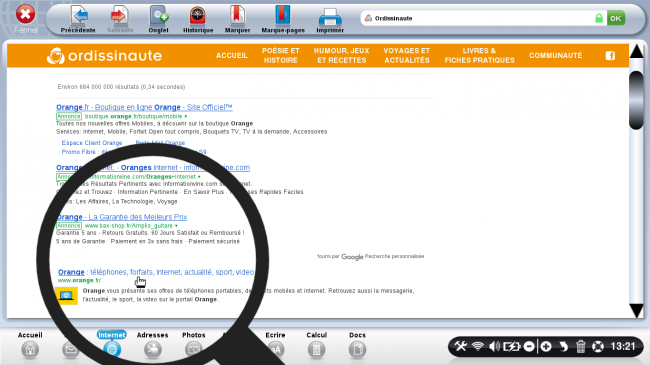
Task: Click the battery charging tray icon
Action: pyautogui.click(x=512, y=346)
